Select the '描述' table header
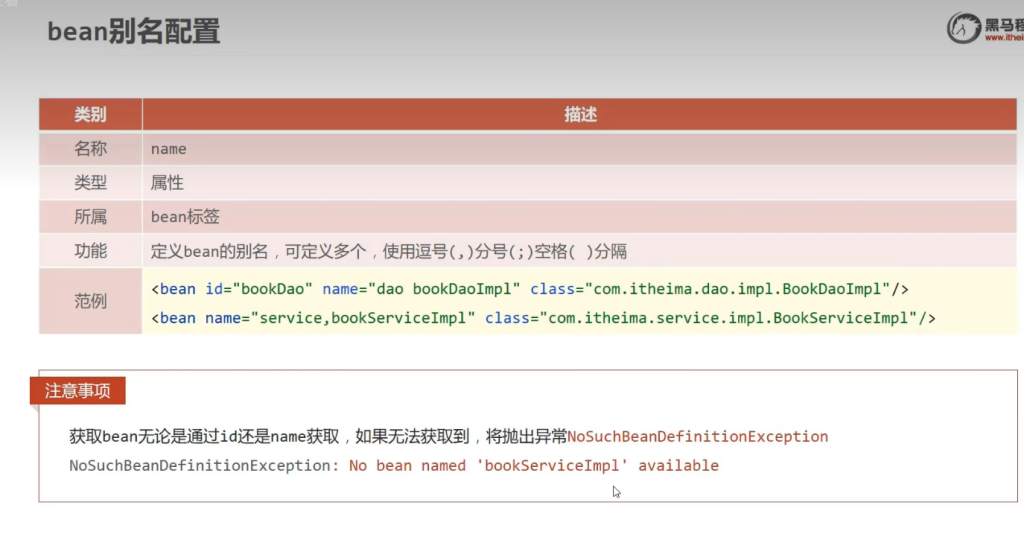The height and width of the screenshot is (537, 1024). [x=580, y=114]
